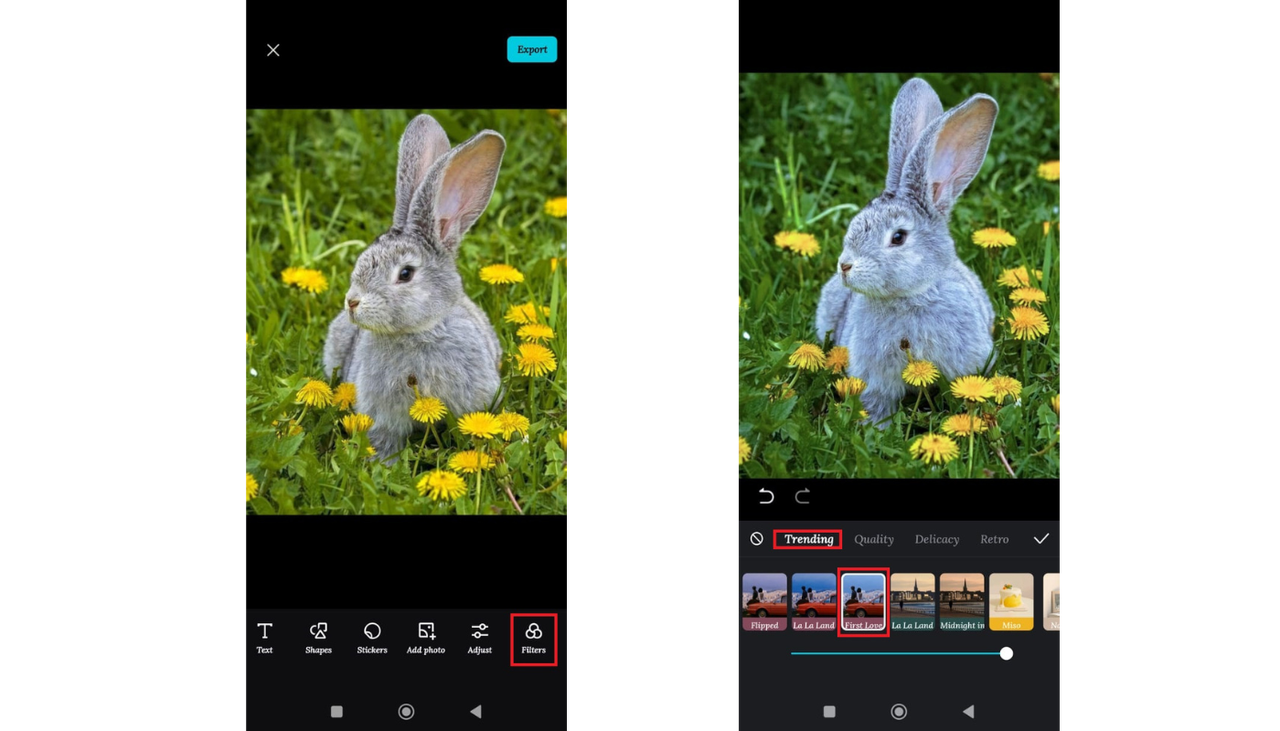Remove the filter using the no-filter icon

tap(757, 539)
